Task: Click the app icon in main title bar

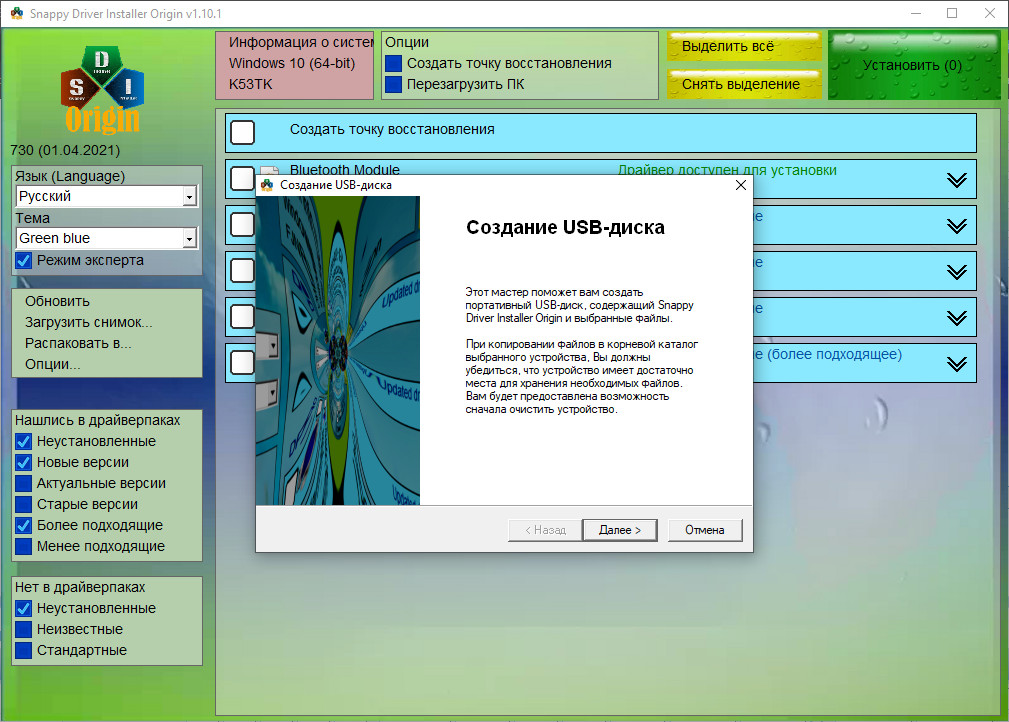Action: [x=15, y=13]
